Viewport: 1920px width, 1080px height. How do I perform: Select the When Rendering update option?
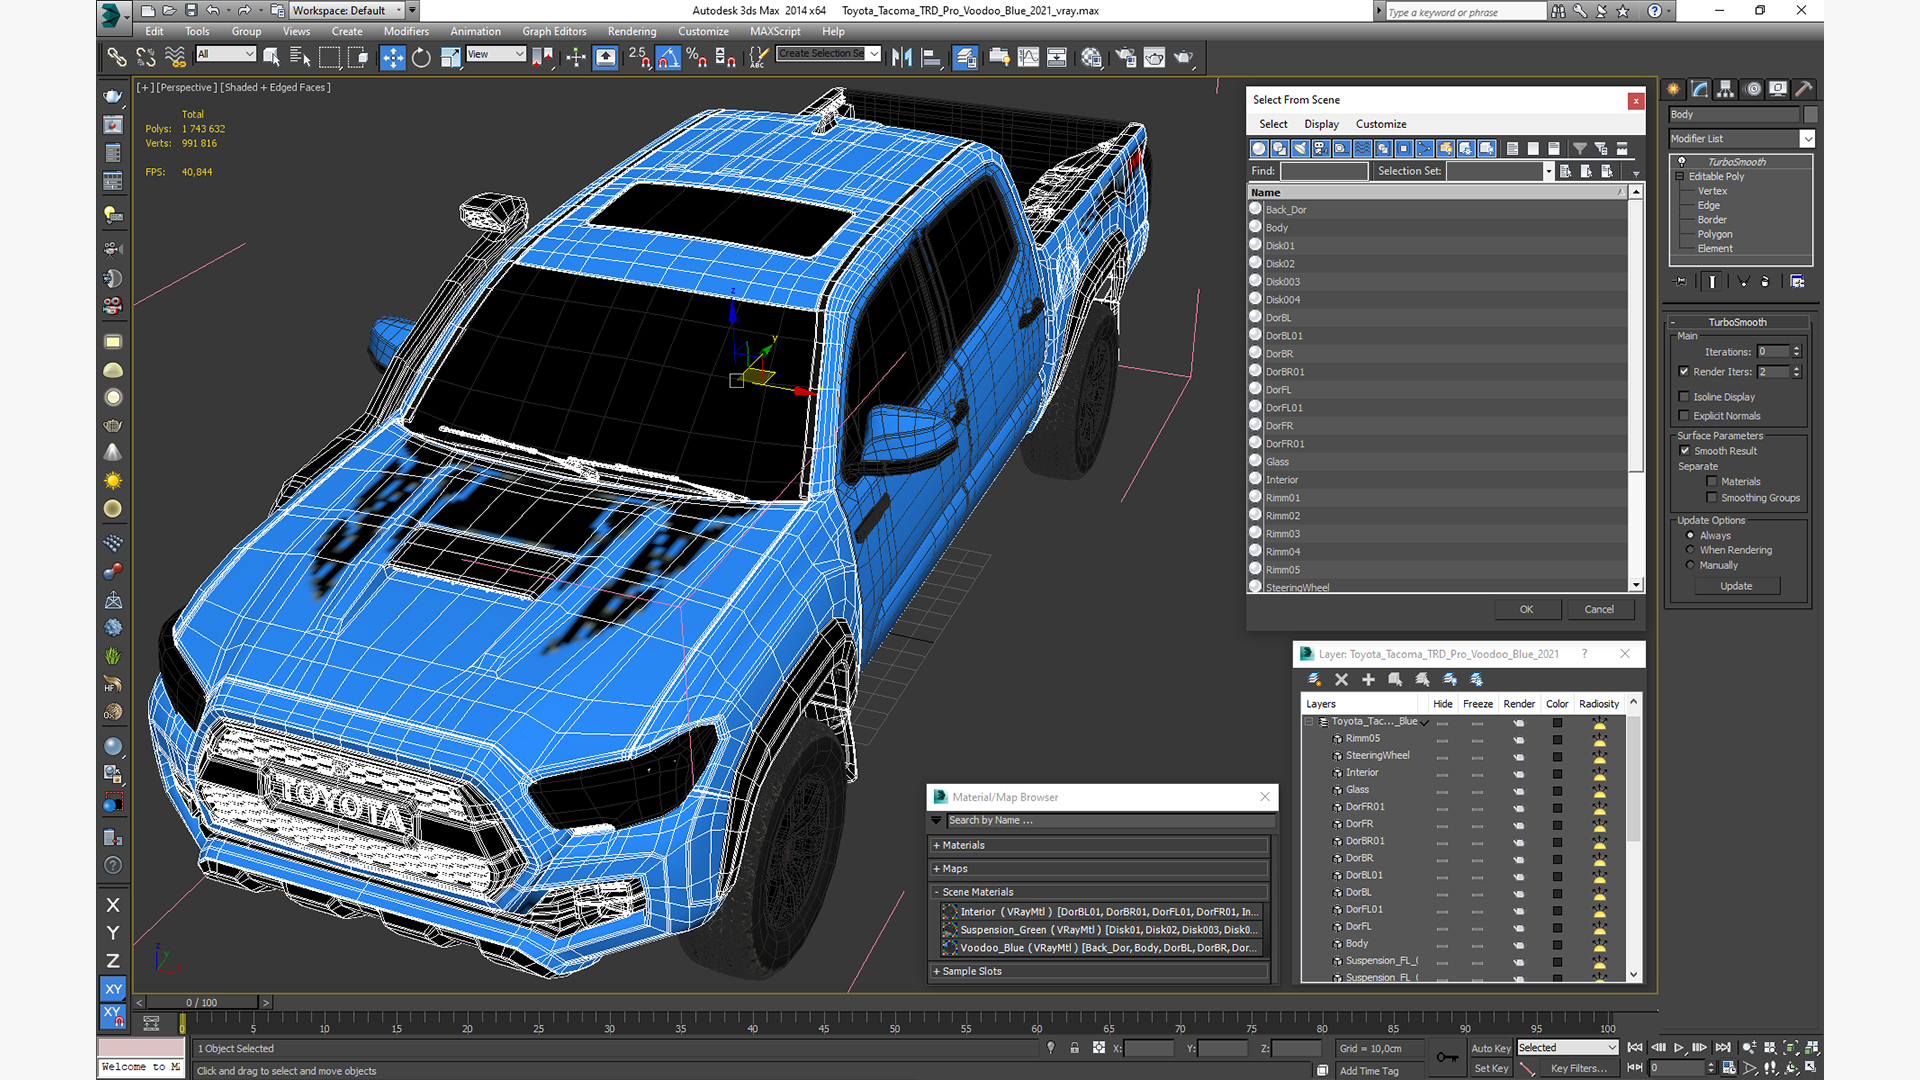click(1691, 550)
